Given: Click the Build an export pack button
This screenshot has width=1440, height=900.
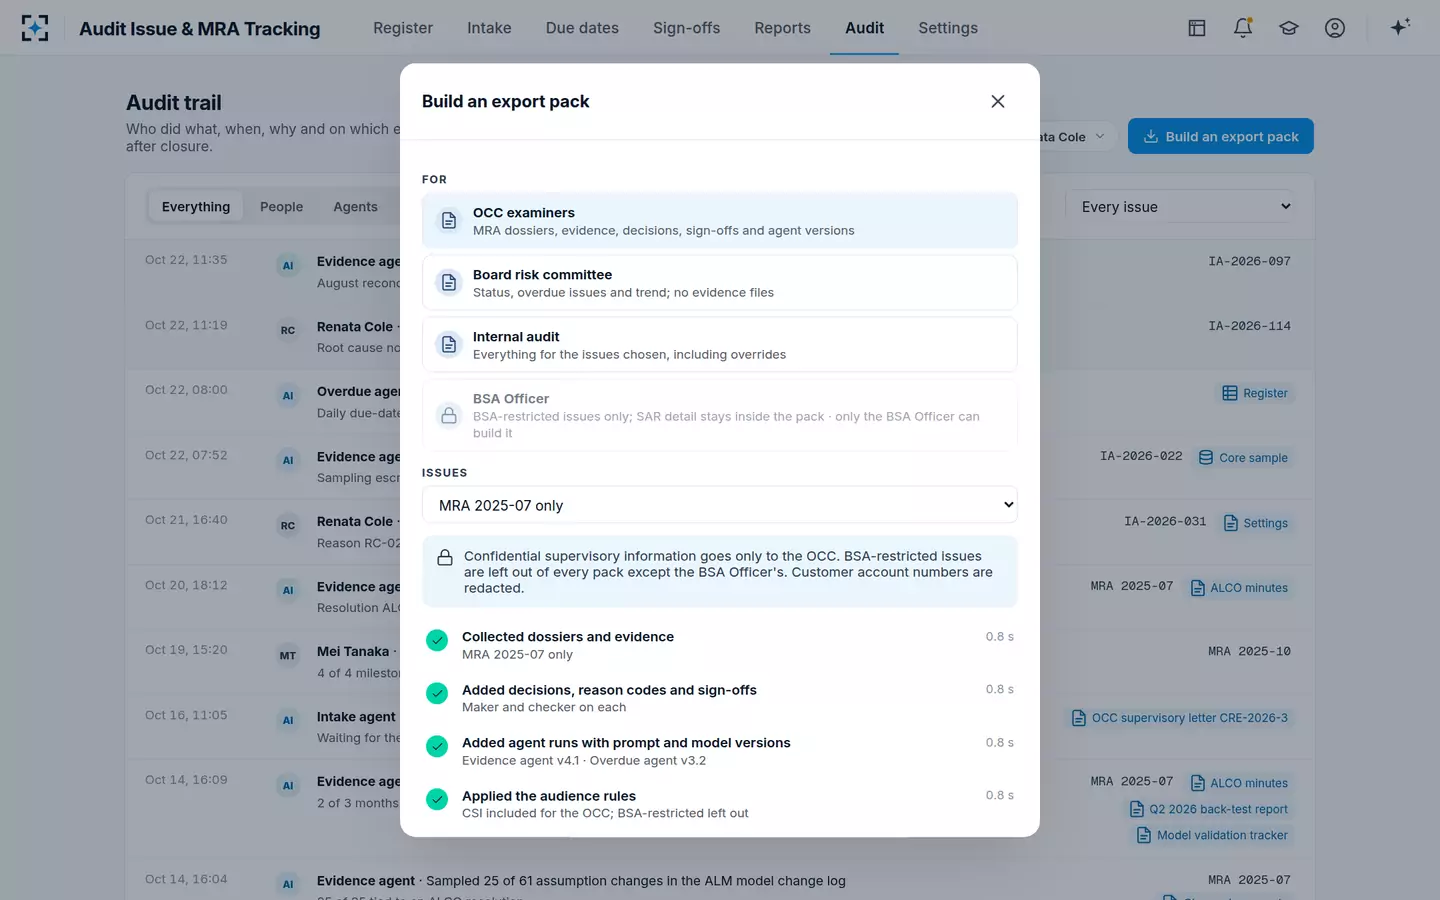Looking at the screenshot, I should point(1221,137).
